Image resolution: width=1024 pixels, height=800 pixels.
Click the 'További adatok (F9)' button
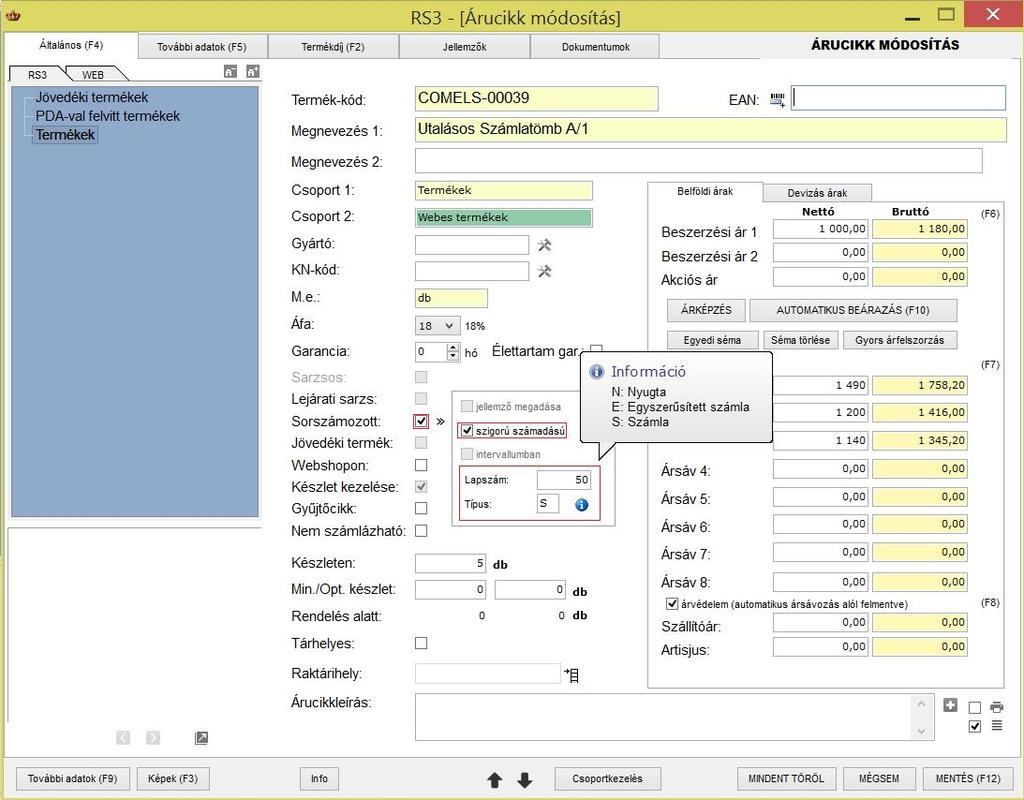pos(72,778)
